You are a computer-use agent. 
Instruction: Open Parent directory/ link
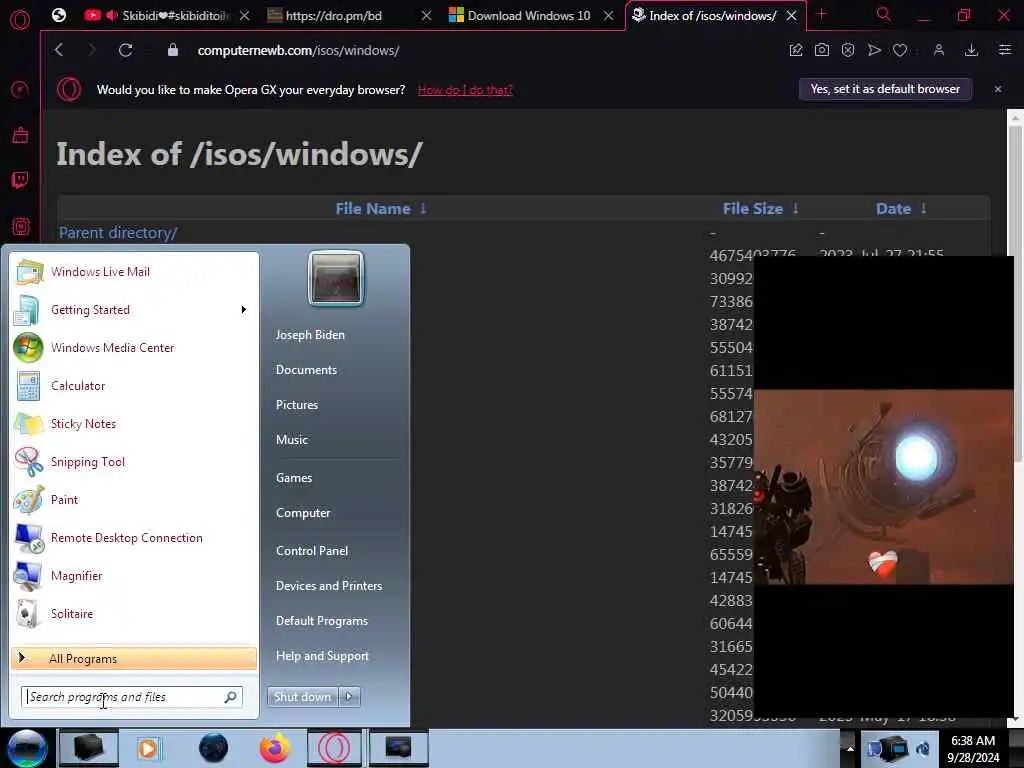(x=118, y=232)
